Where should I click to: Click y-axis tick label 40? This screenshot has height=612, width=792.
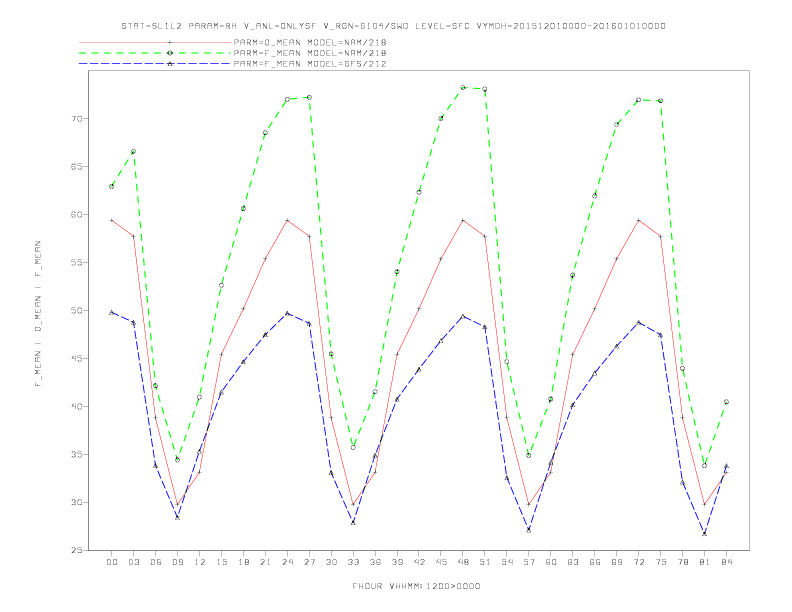(x=77, y=406)
